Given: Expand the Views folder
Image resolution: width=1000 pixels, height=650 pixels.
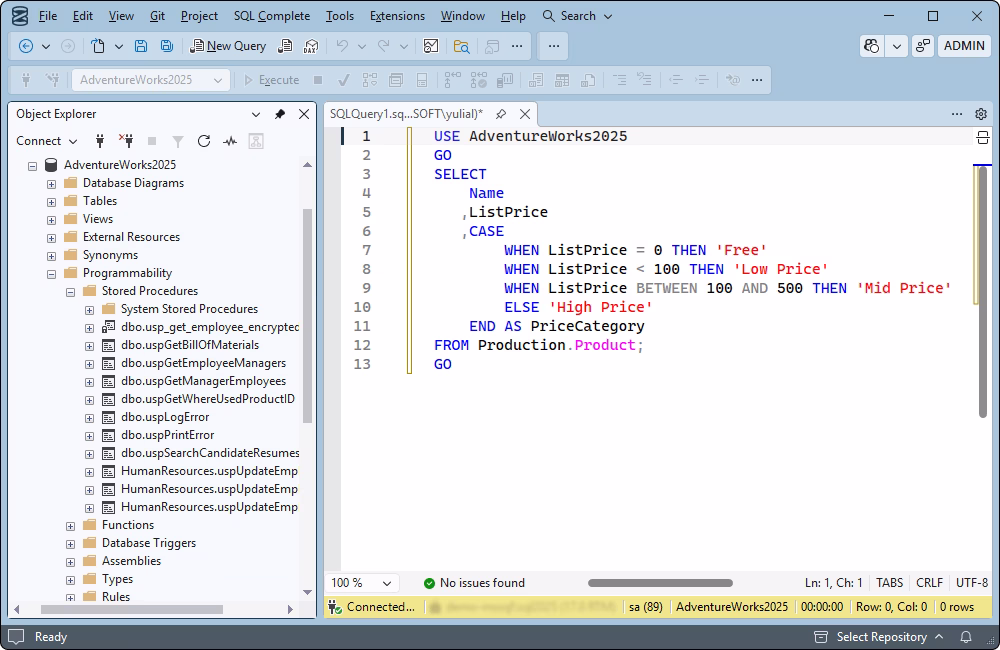Looking at the screenshot, I should (51, 220).
